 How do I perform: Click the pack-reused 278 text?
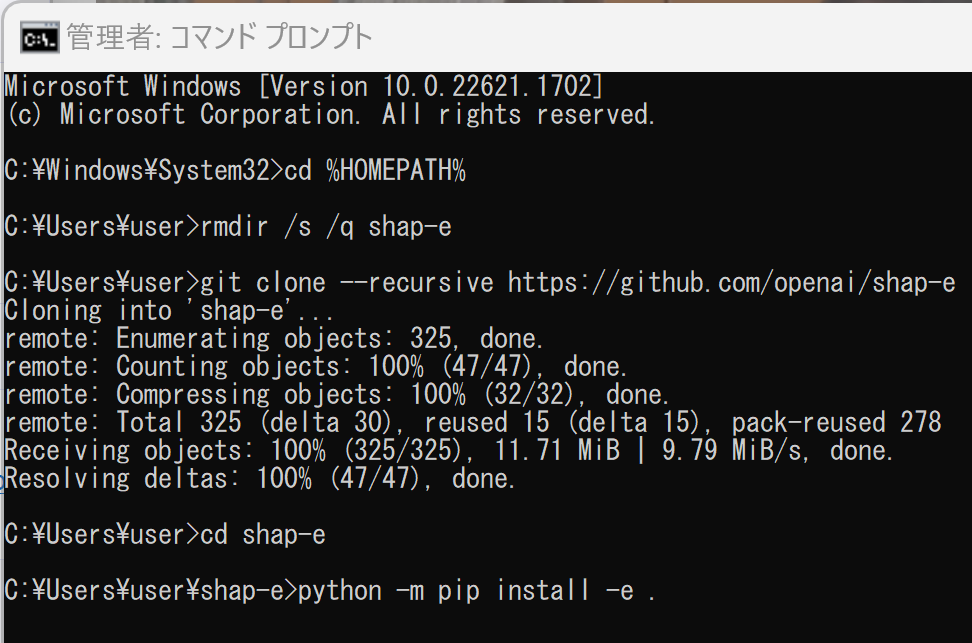(837, 423)
